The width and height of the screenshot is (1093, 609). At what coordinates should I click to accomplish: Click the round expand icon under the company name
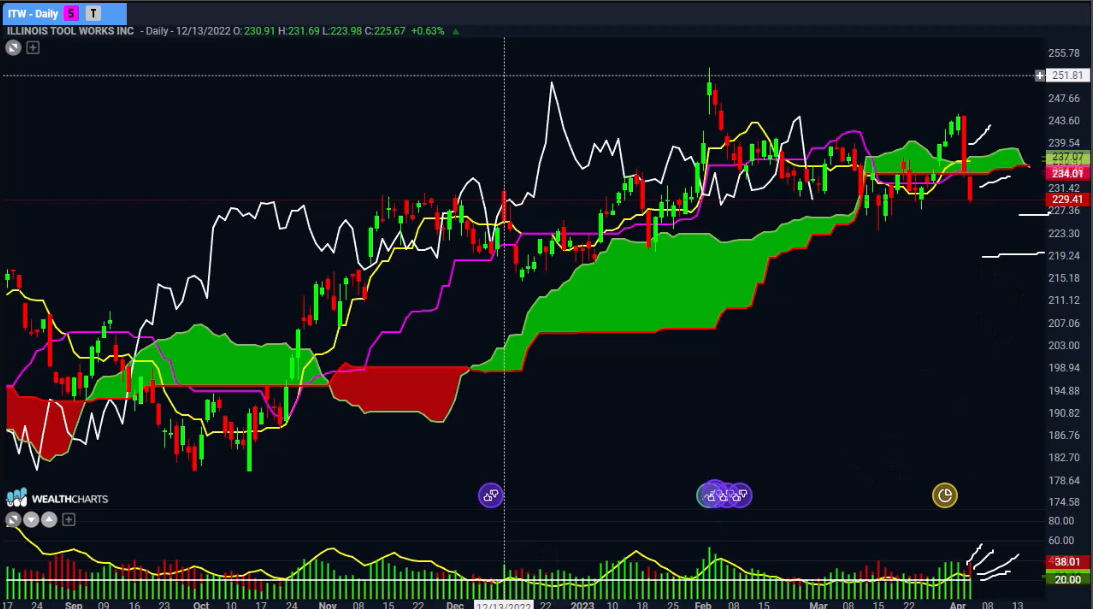[x=13, y=47]
